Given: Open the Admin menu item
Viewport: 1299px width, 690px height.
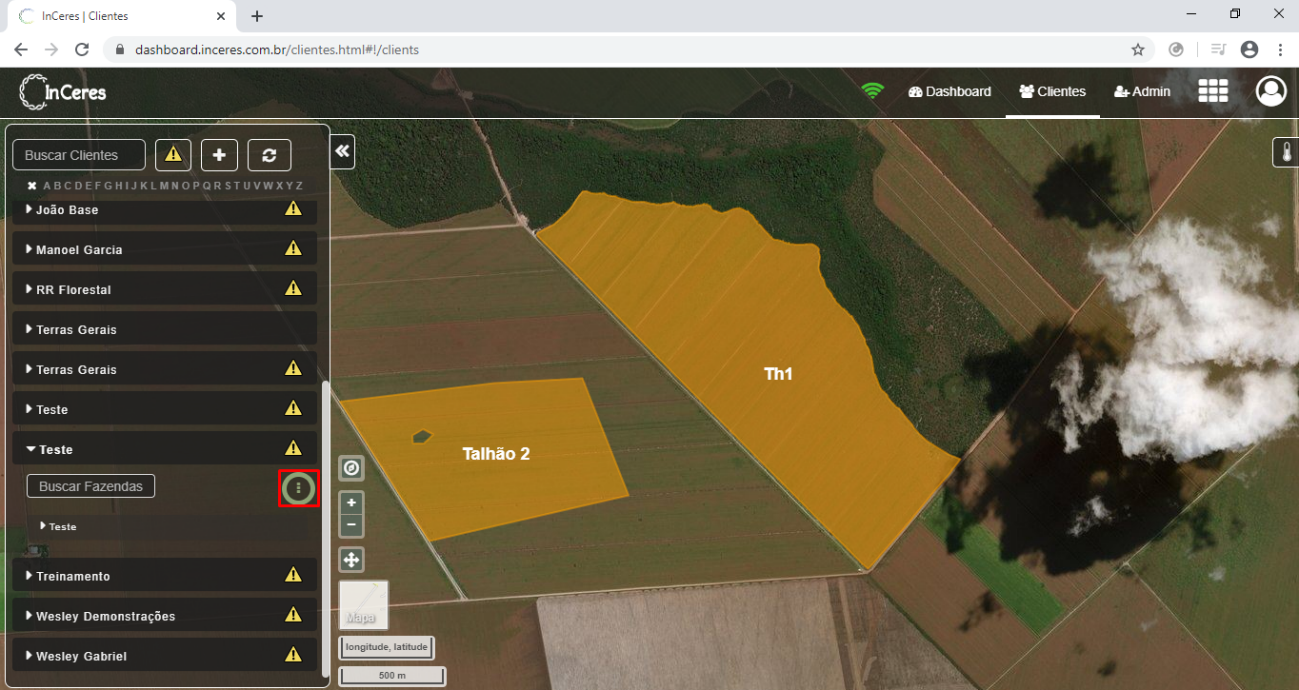Looking at the screenshot, I should [x=1142, y=91].
